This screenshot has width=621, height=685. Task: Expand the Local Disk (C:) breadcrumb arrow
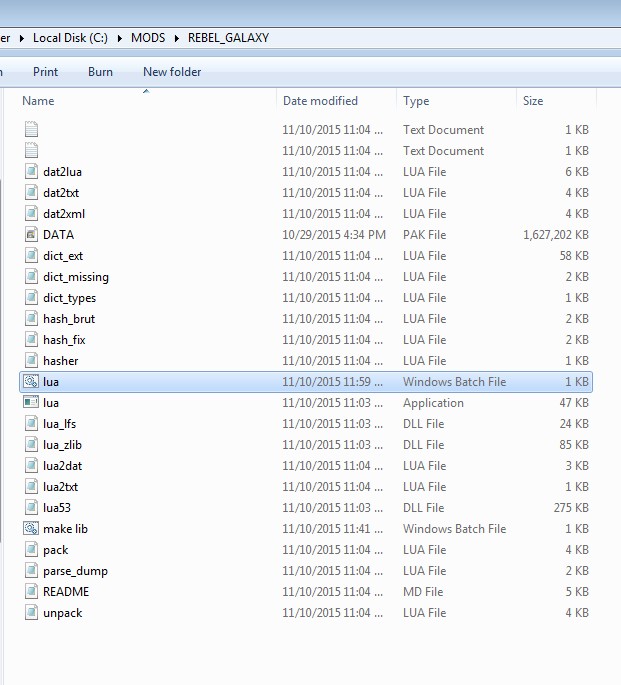coord(120,38)
